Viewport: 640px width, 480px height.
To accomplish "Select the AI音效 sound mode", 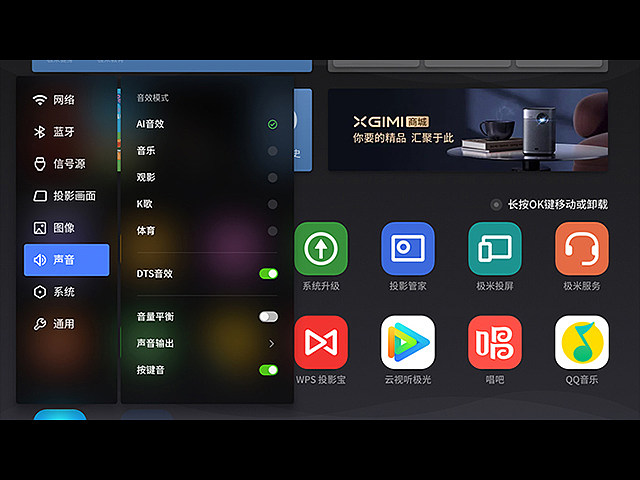I will click(207, 124).
